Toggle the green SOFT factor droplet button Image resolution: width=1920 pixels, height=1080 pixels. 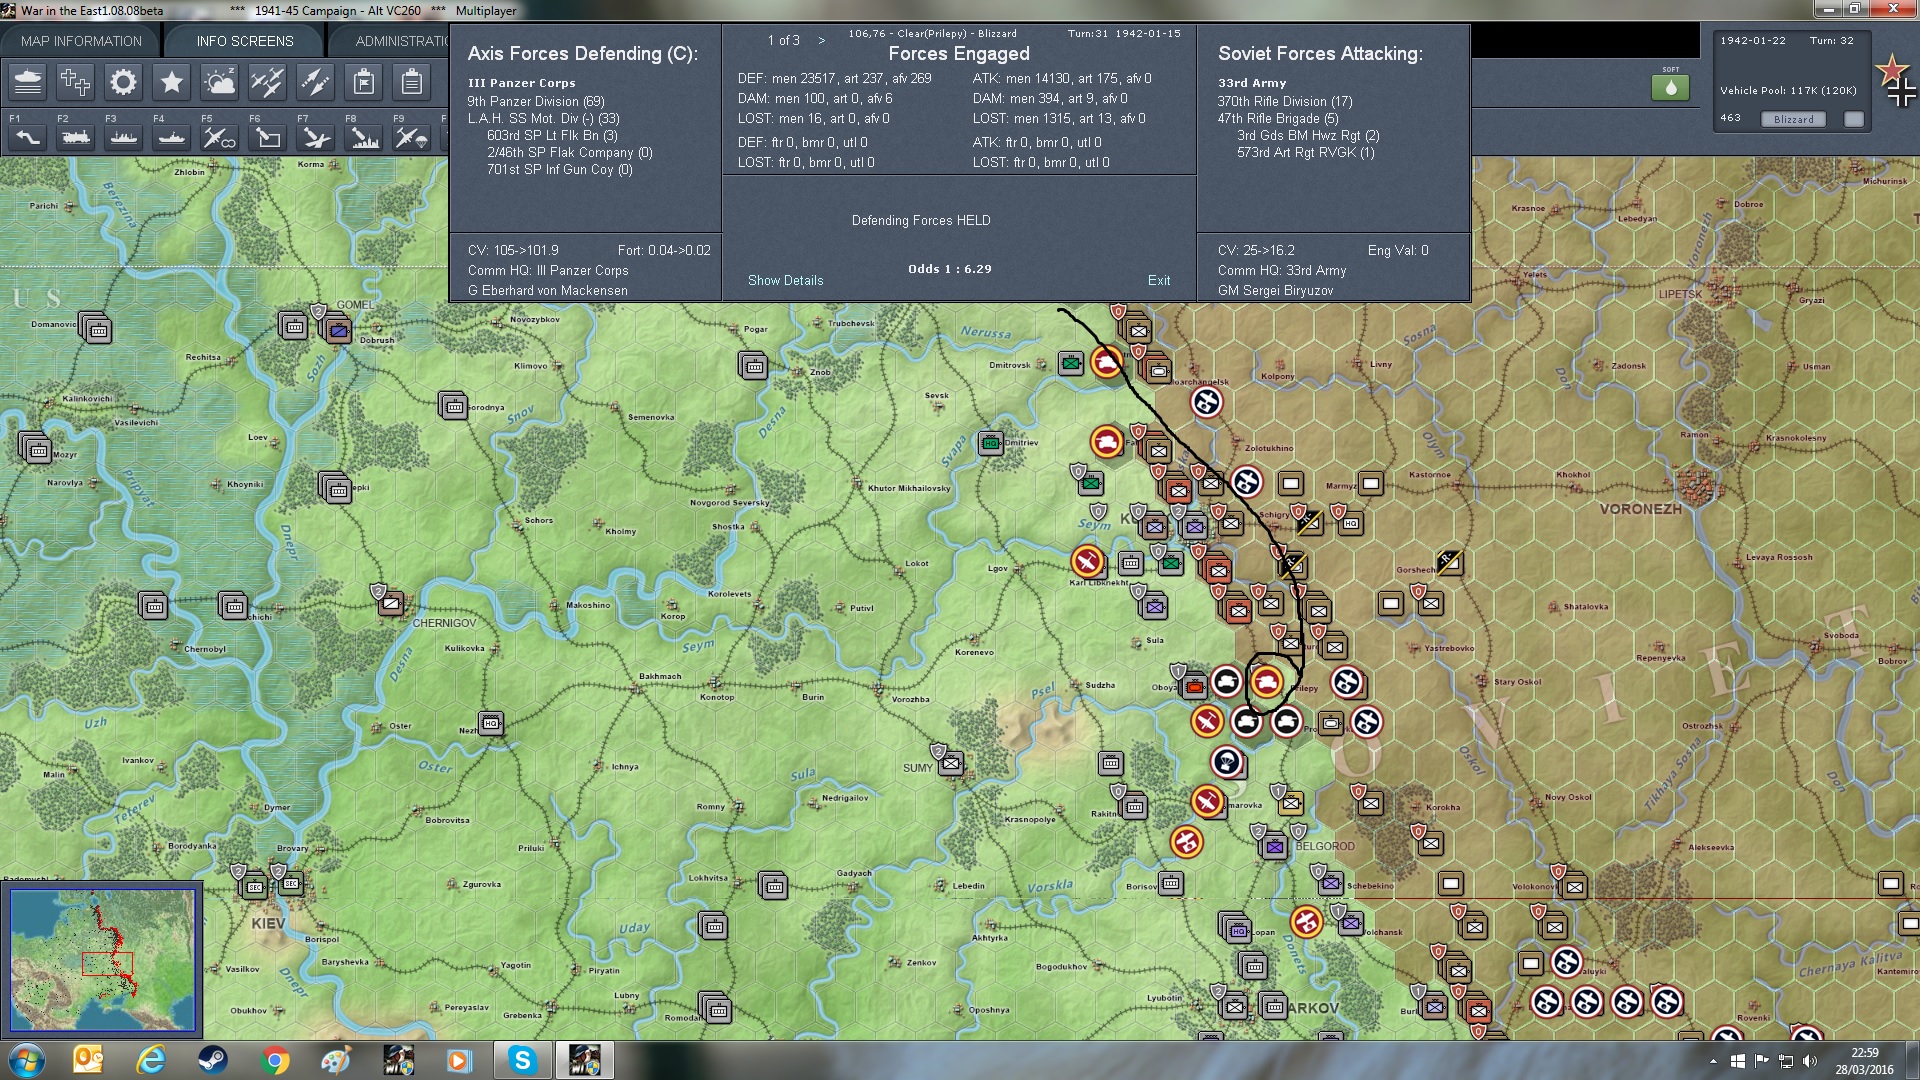click(1670, 87)
